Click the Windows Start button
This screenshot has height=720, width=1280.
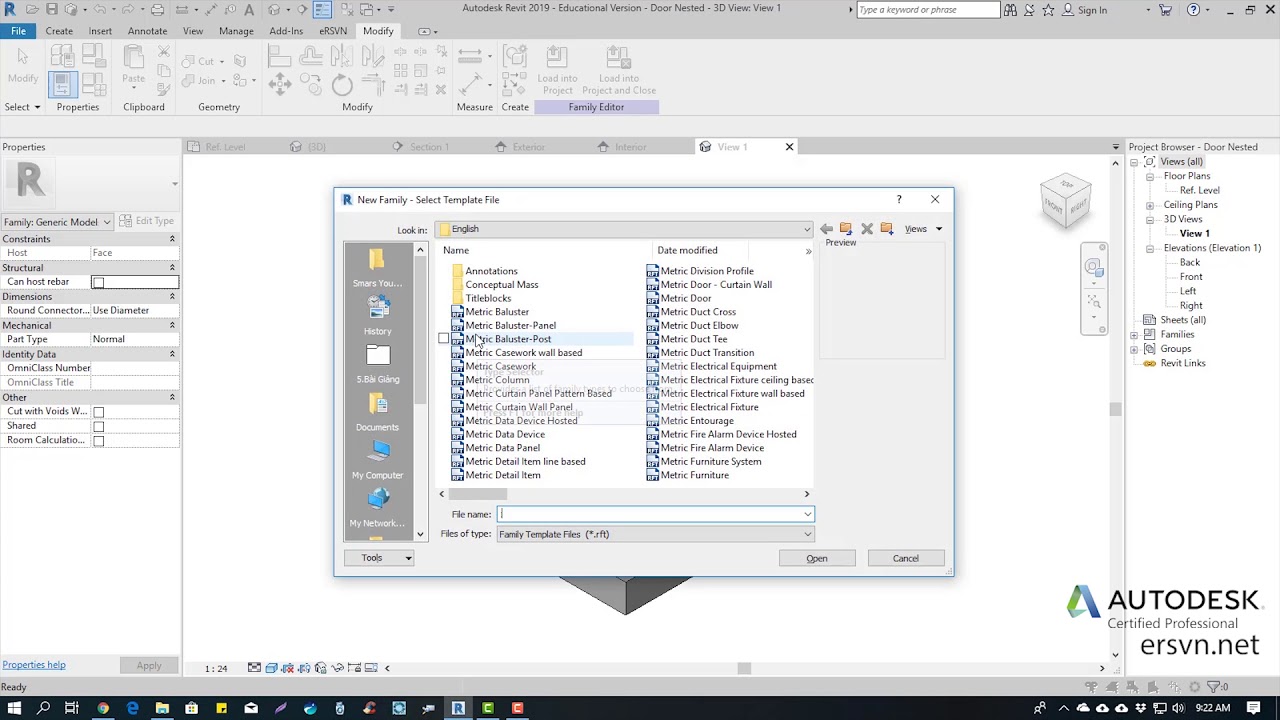[14, 708]
